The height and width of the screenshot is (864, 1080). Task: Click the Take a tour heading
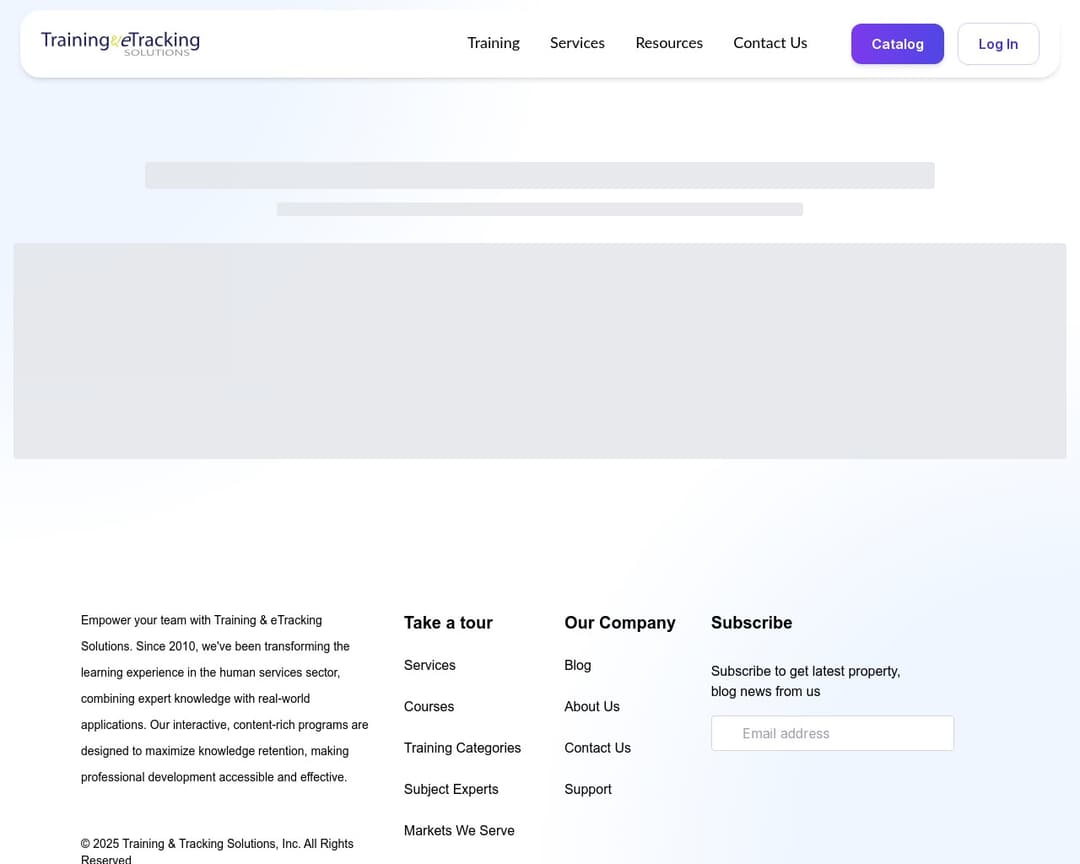coord(448,623)
